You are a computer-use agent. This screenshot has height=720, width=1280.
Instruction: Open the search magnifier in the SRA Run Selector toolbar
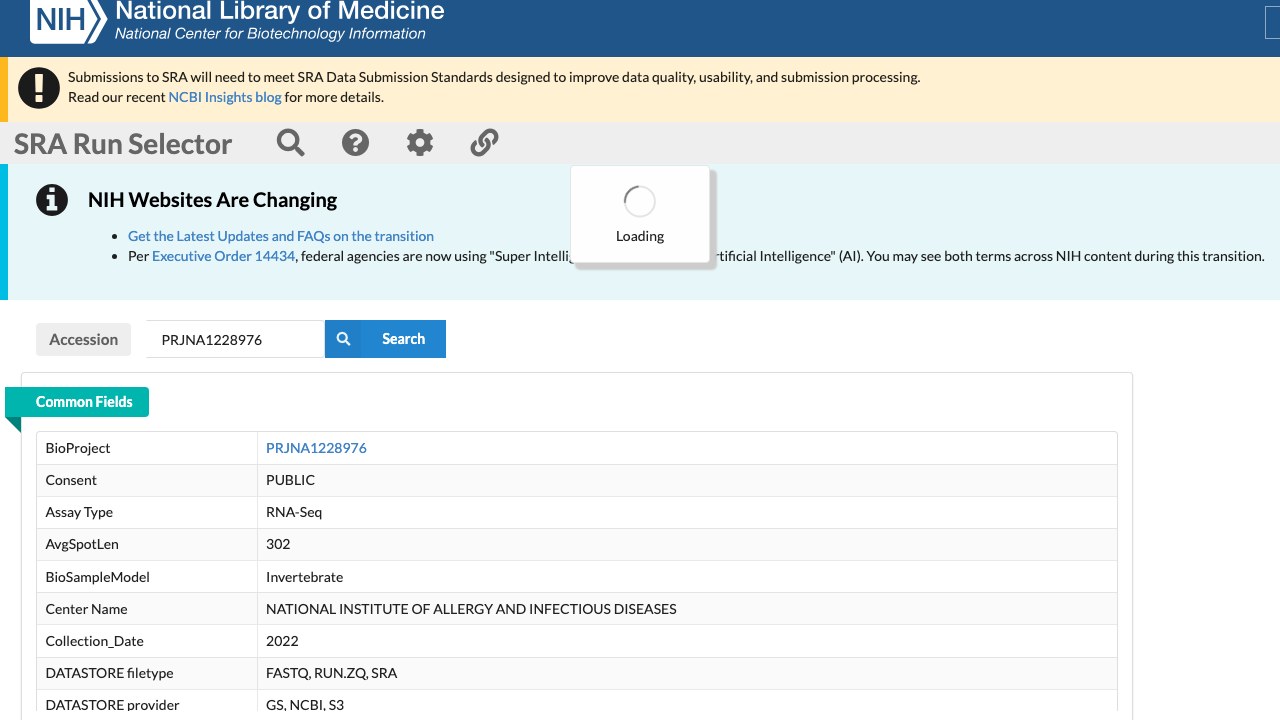(x=291, y=143)
